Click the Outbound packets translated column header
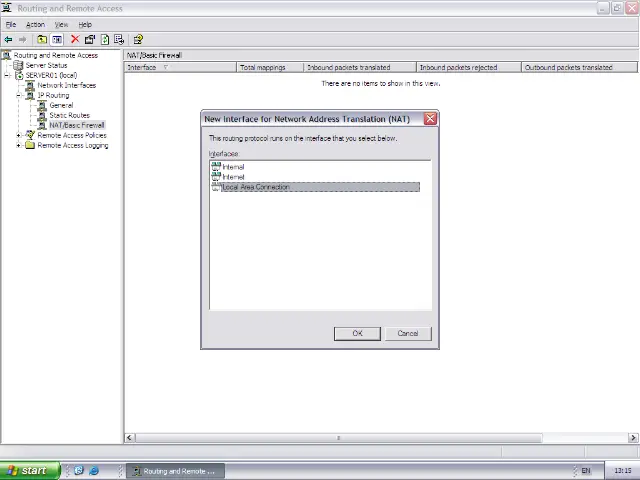This screenshot has height=480, width=640. [x=579, y=67]
